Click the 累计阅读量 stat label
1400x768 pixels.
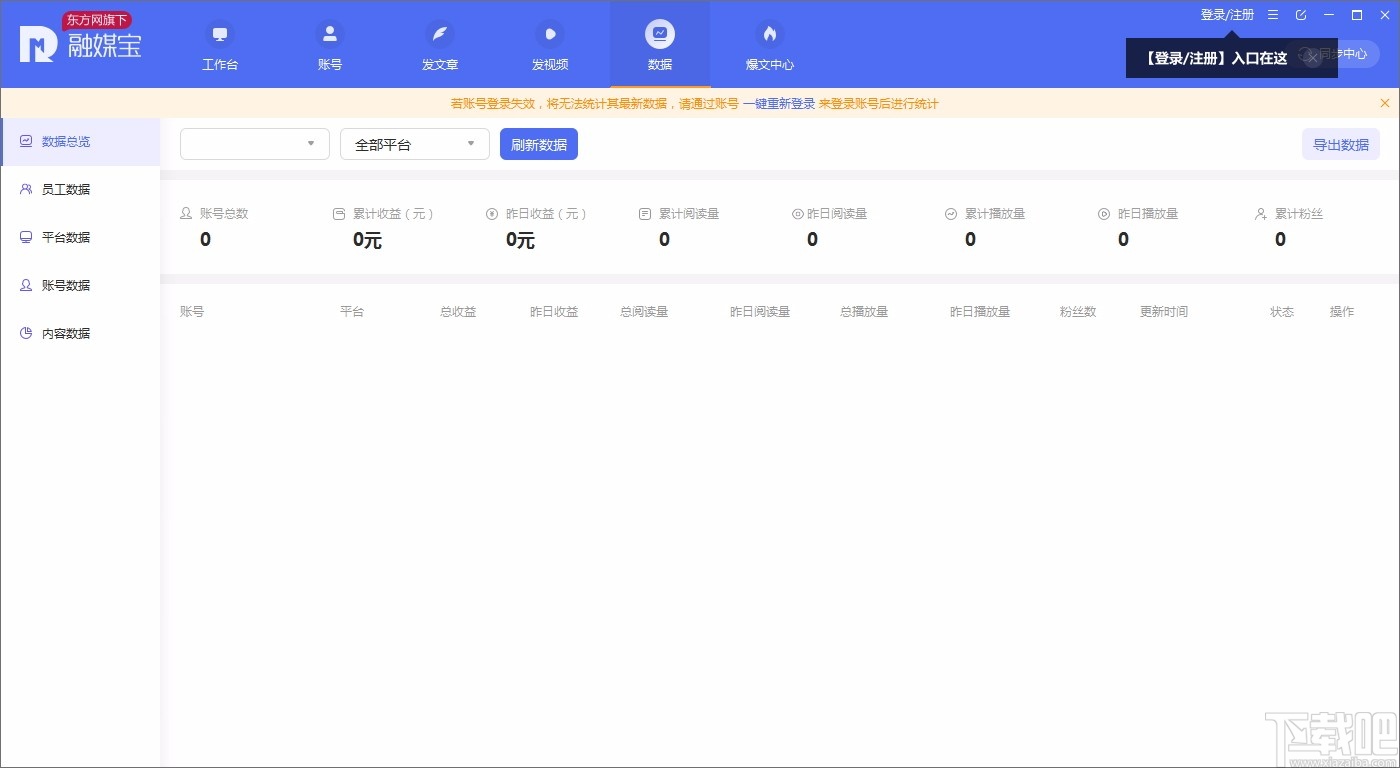pyautogui.click(x=689, y=214)
